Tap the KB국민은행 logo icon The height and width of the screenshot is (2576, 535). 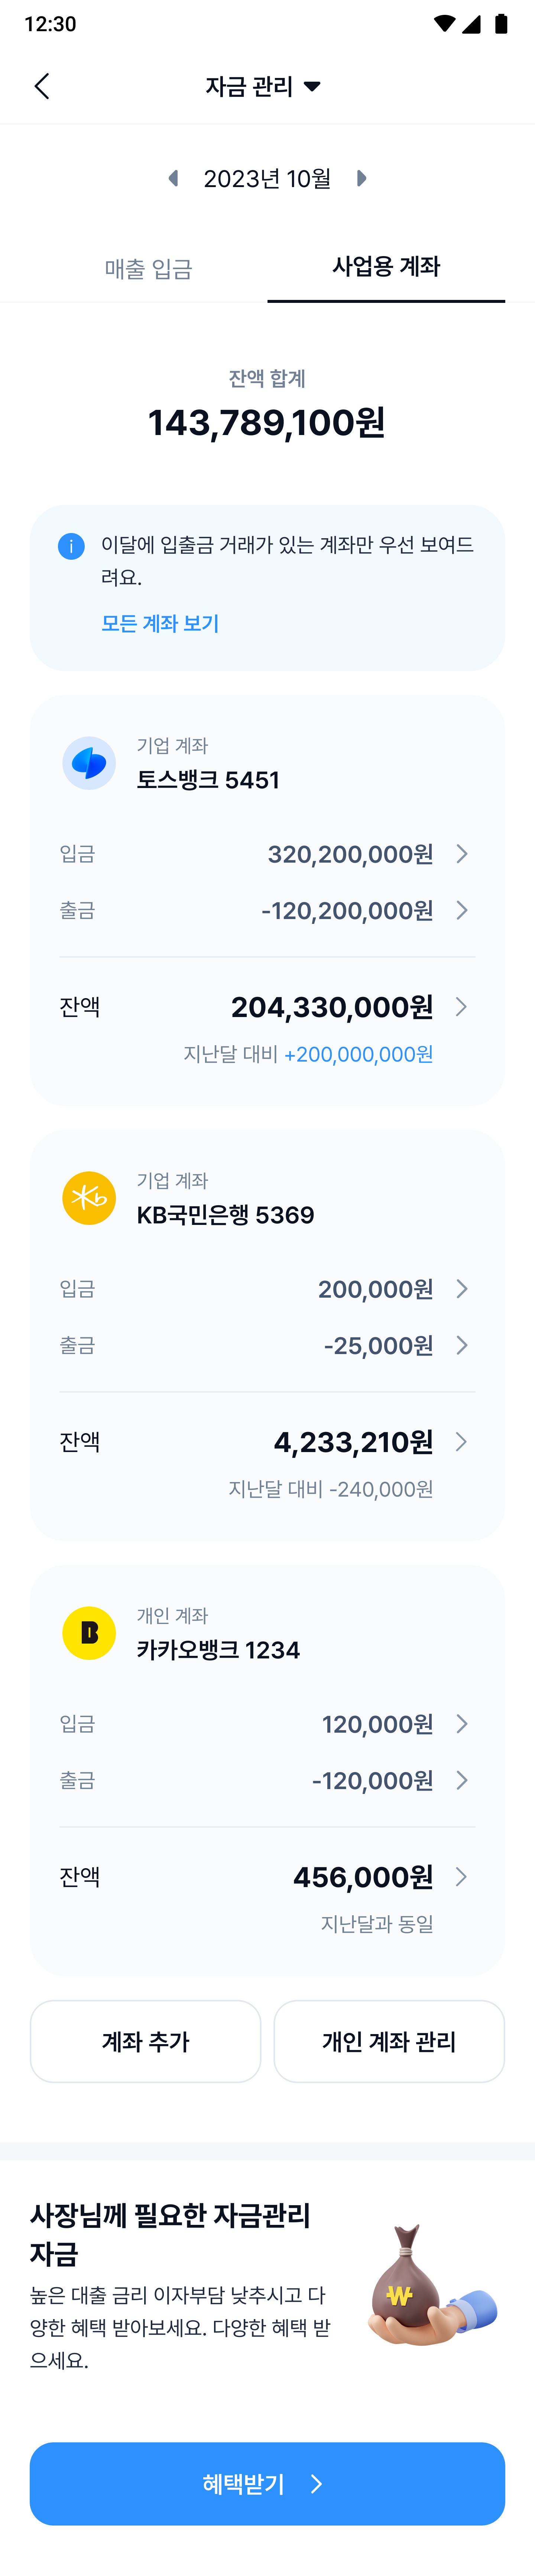(89, 1198)
